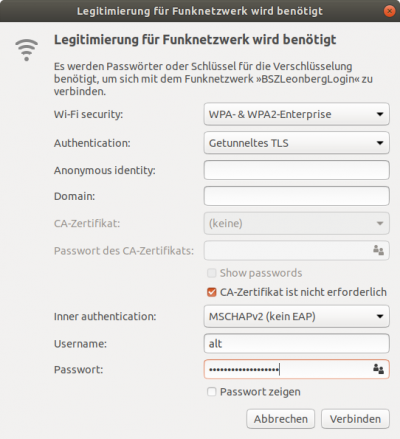400x439 pixels.
Task: Toggle the Show passwords checkbox
Action: point(212,273)
